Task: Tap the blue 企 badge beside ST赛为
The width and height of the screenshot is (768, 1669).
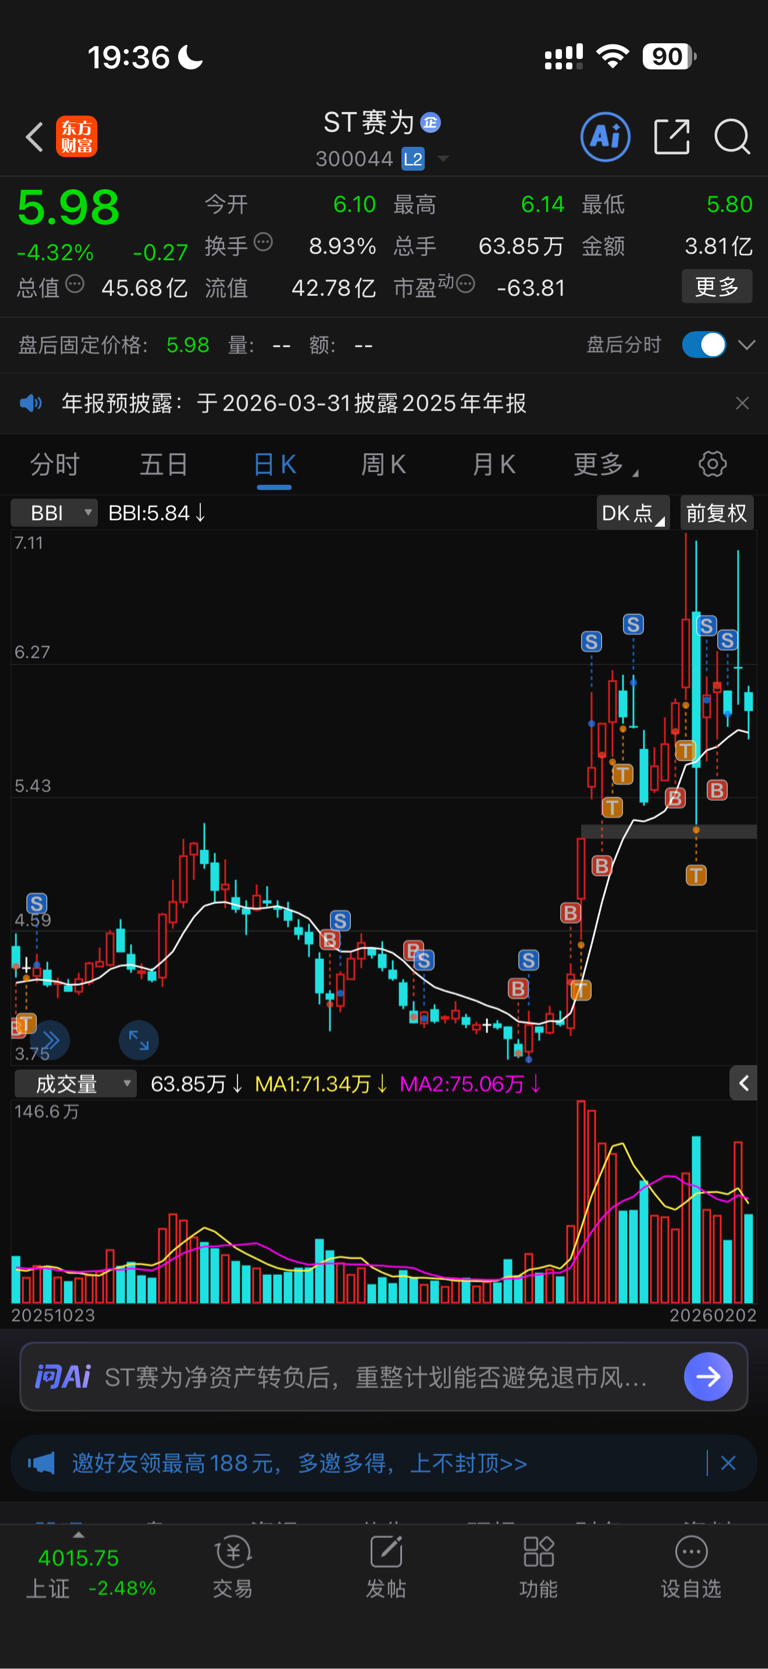Action: tap(431, 122)
